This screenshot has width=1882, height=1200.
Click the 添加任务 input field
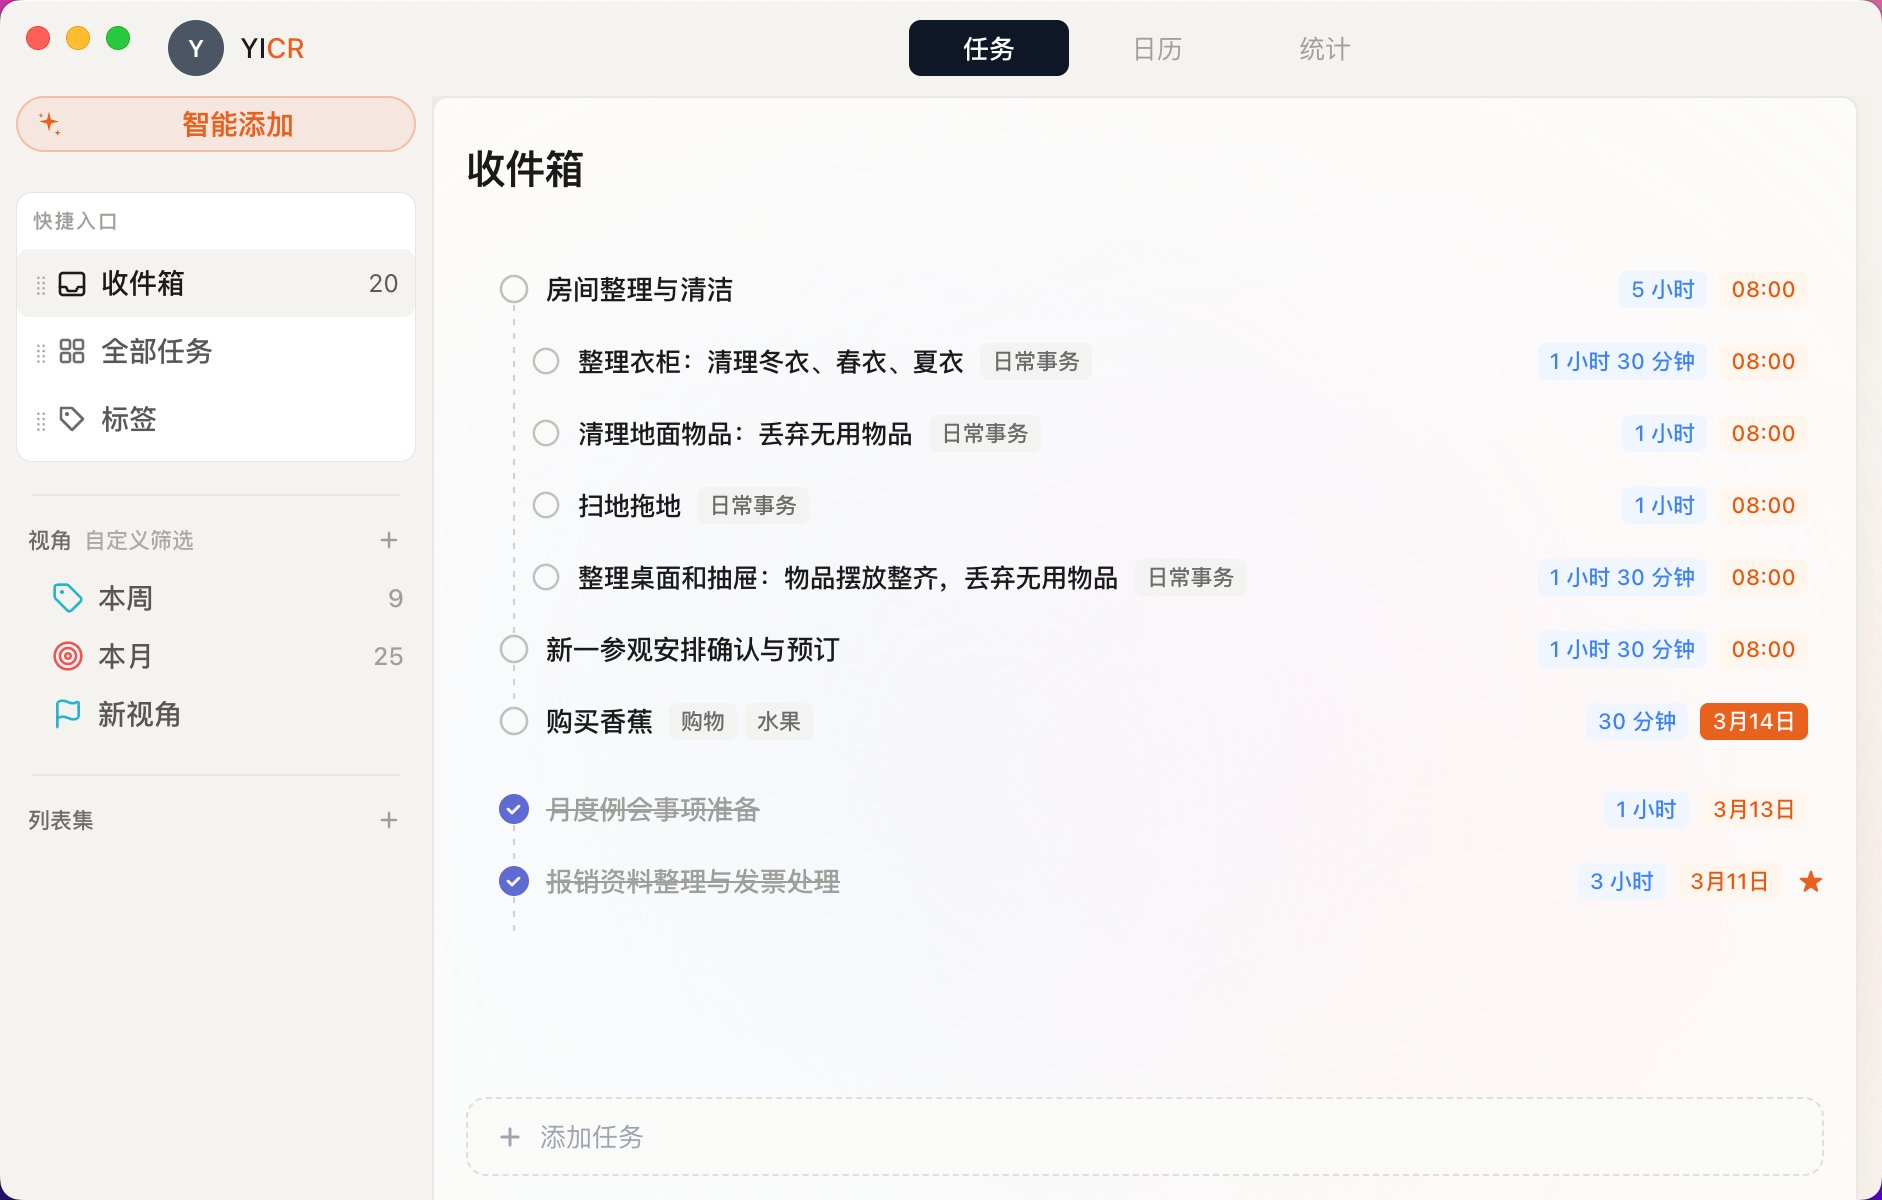click(592, 1137)
